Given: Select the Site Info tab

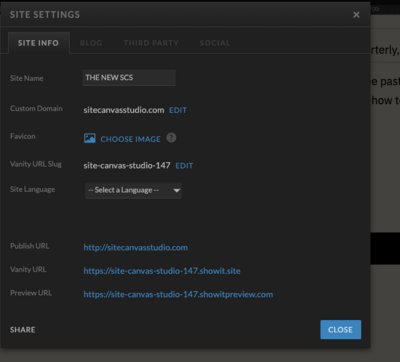Looking at the screenshot, I should [38, 43].
